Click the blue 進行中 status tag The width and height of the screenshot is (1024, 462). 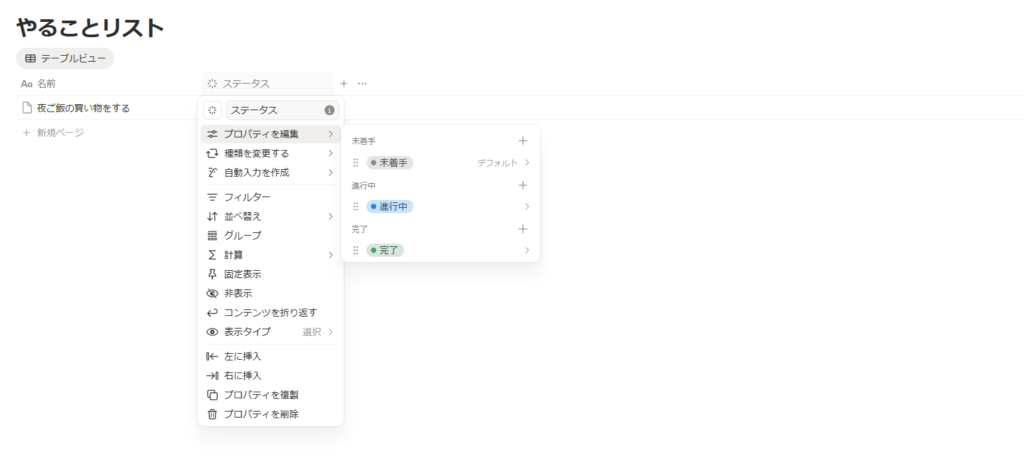tap(389, 206)
